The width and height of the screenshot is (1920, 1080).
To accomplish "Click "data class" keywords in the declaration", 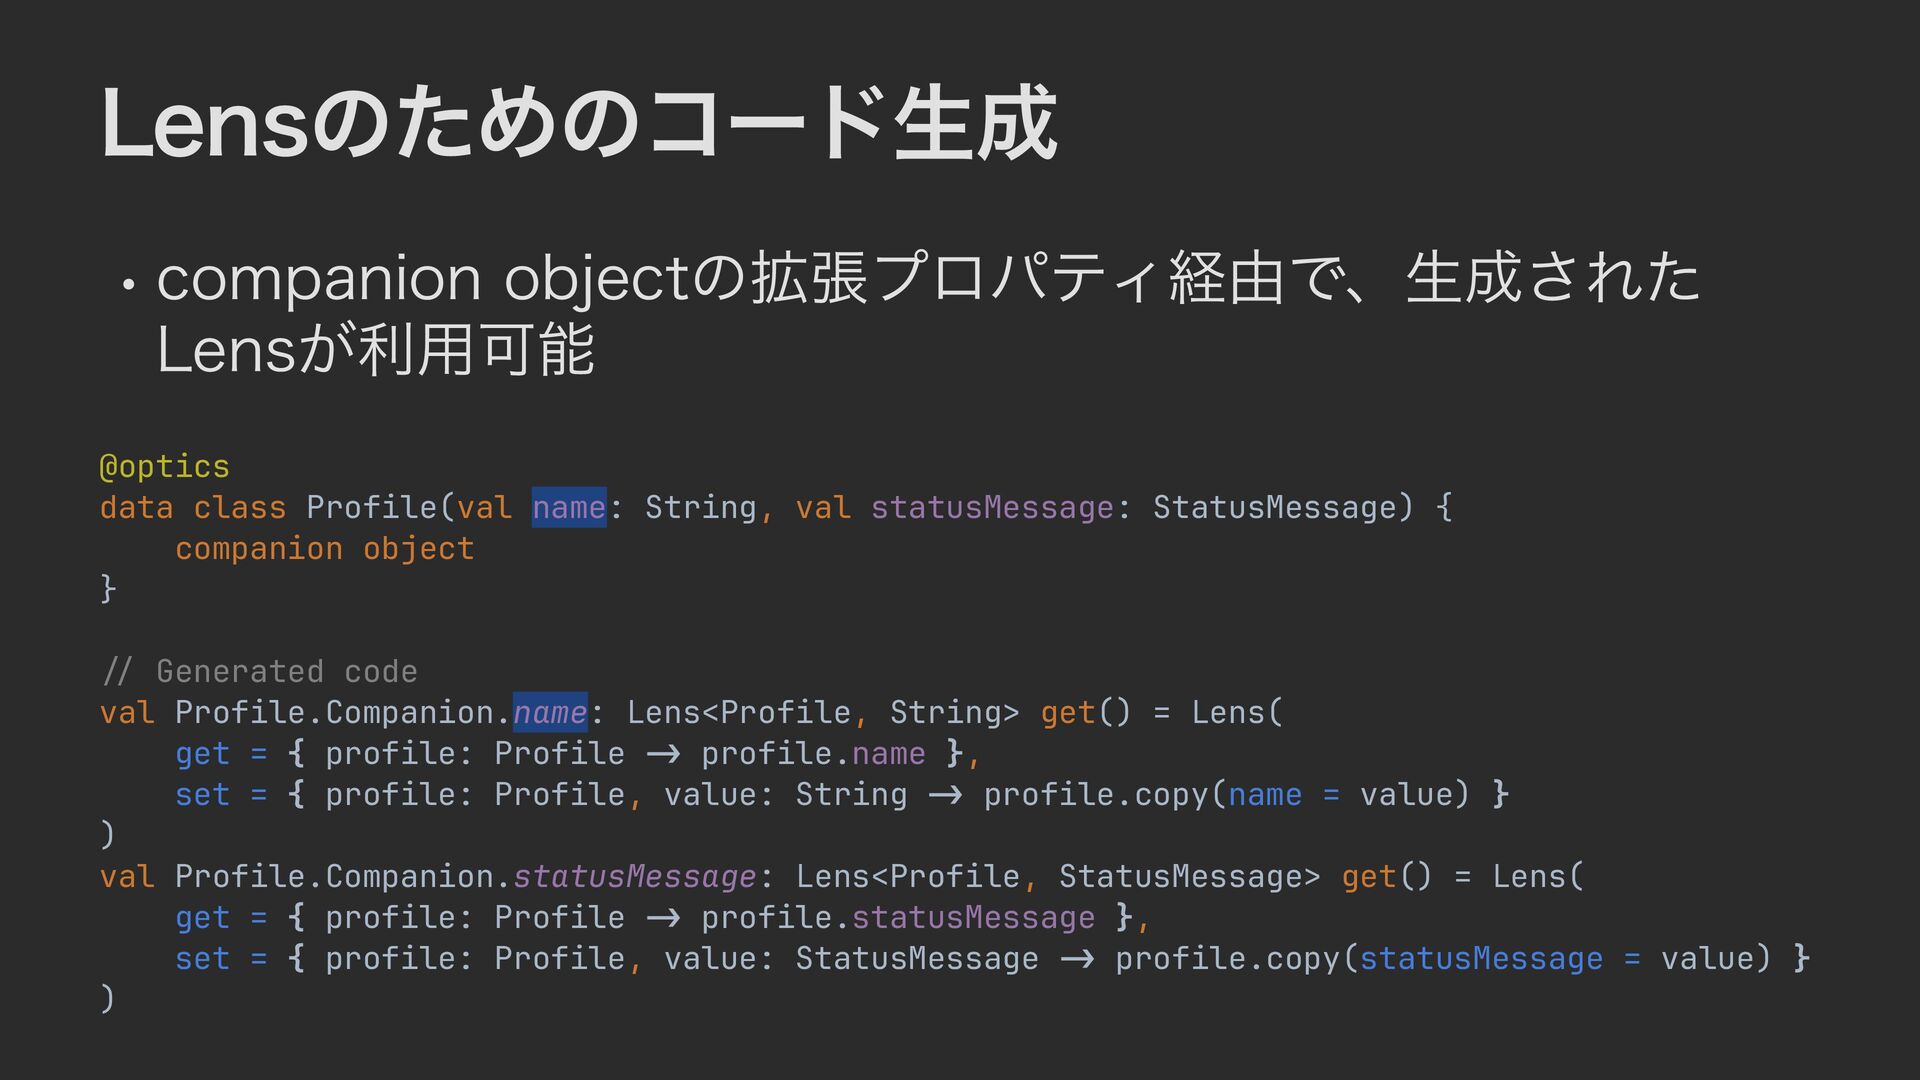I will pos(192,507).
